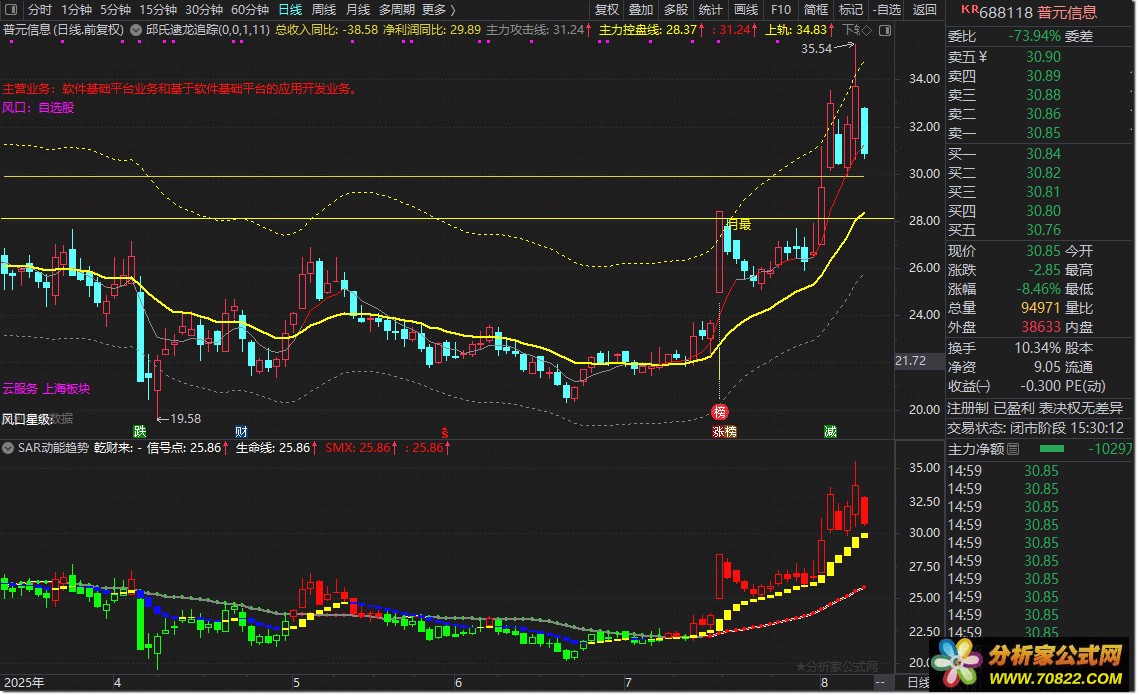Click the diamond icon next to 下轨
The height and width of the screenshot is (695, 1139).
[x=866, y=31]
